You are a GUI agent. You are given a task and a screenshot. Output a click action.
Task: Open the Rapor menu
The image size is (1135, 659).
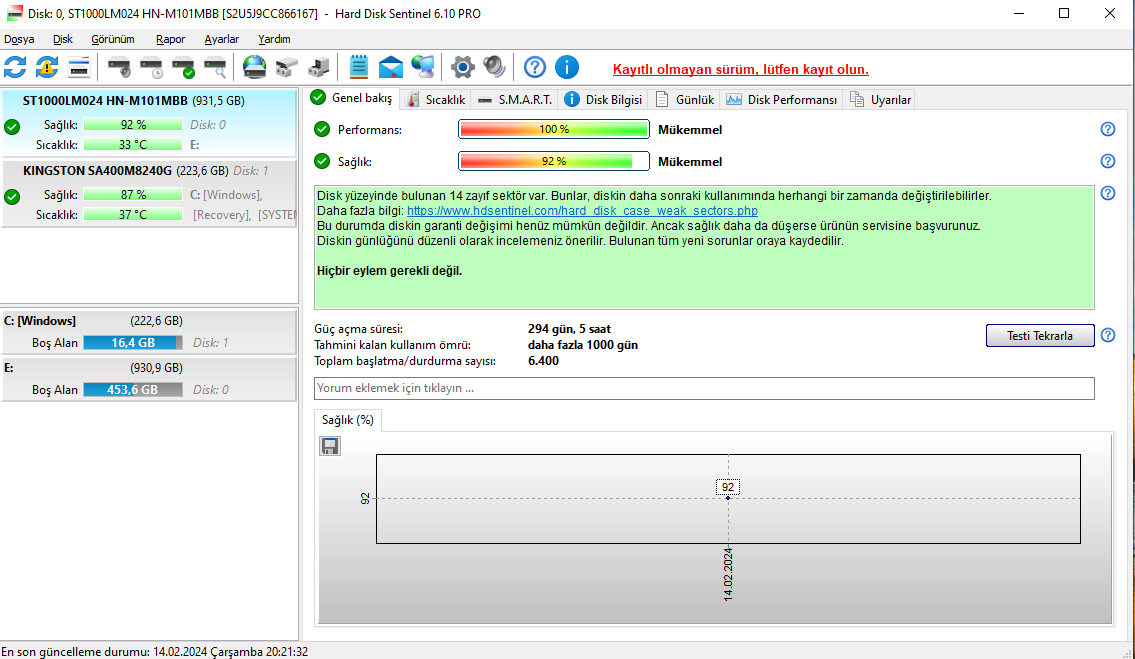click(x=170, y=39)
